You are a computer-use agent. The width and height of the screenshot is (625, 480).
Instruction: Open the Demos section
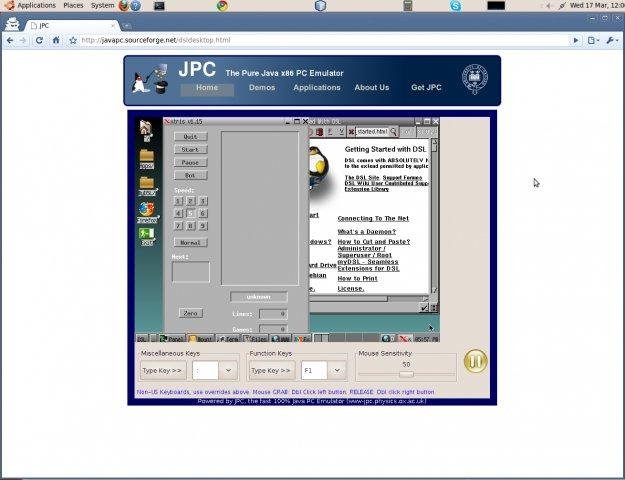[x=262, y=88]
